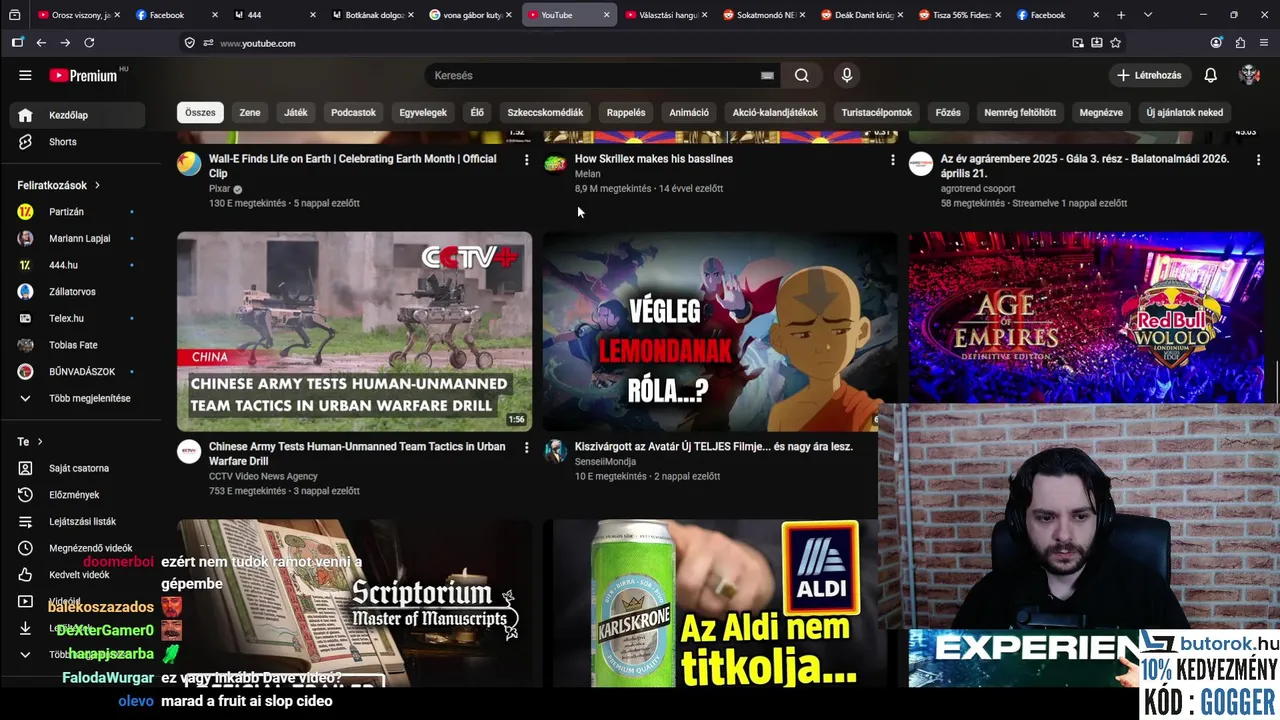Click the search magnifier button
This screenshot has height=720, width=1280.
pyautogui.click(x=802, y=75)
